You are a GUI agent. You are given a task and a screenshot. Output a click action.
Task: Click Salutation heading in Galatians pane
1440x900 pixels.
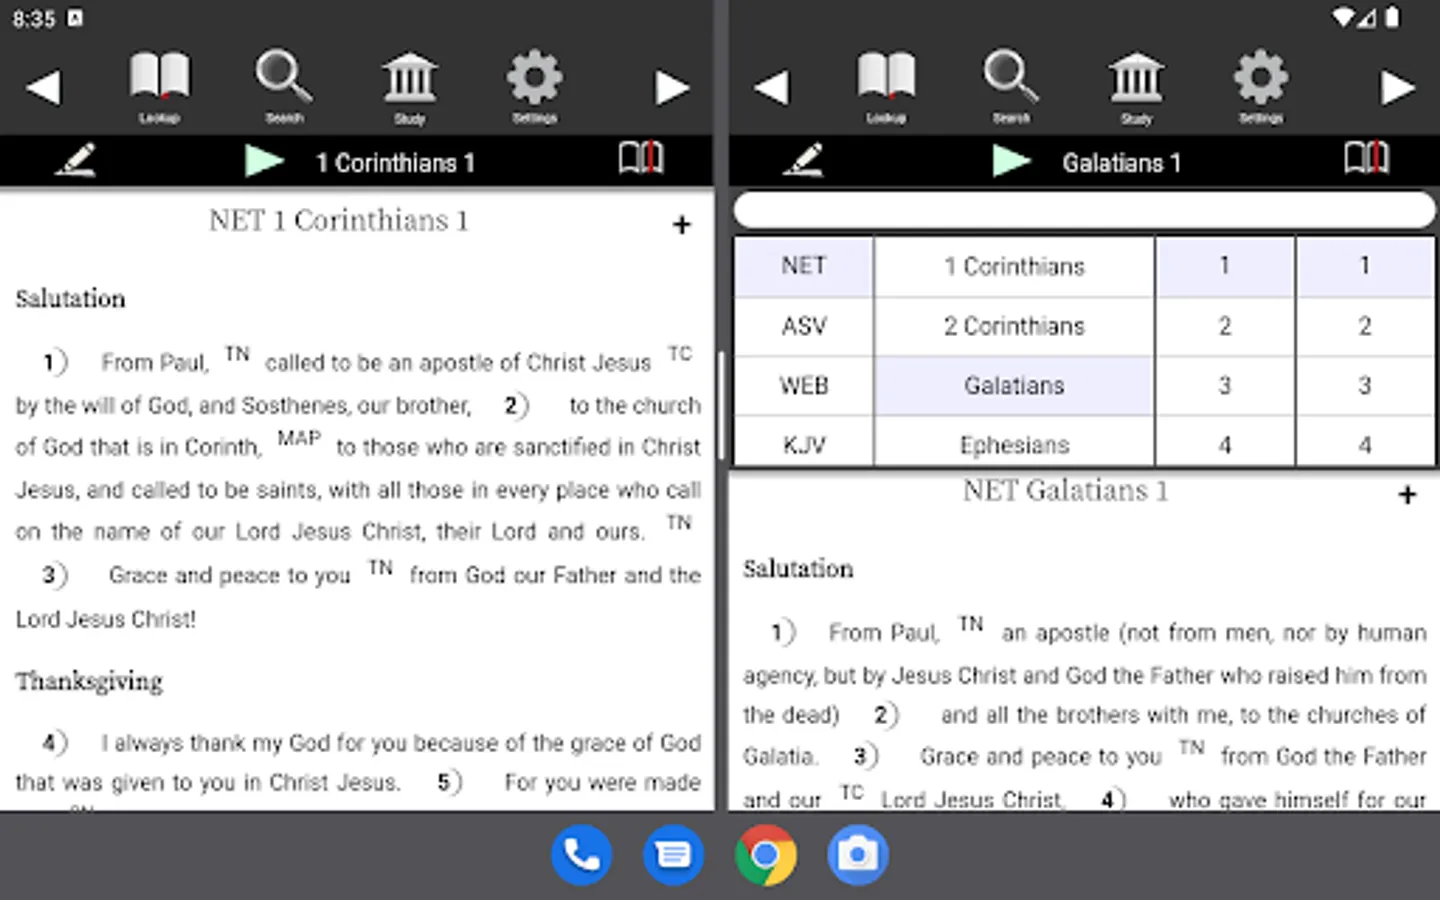[x=798, y=569]
